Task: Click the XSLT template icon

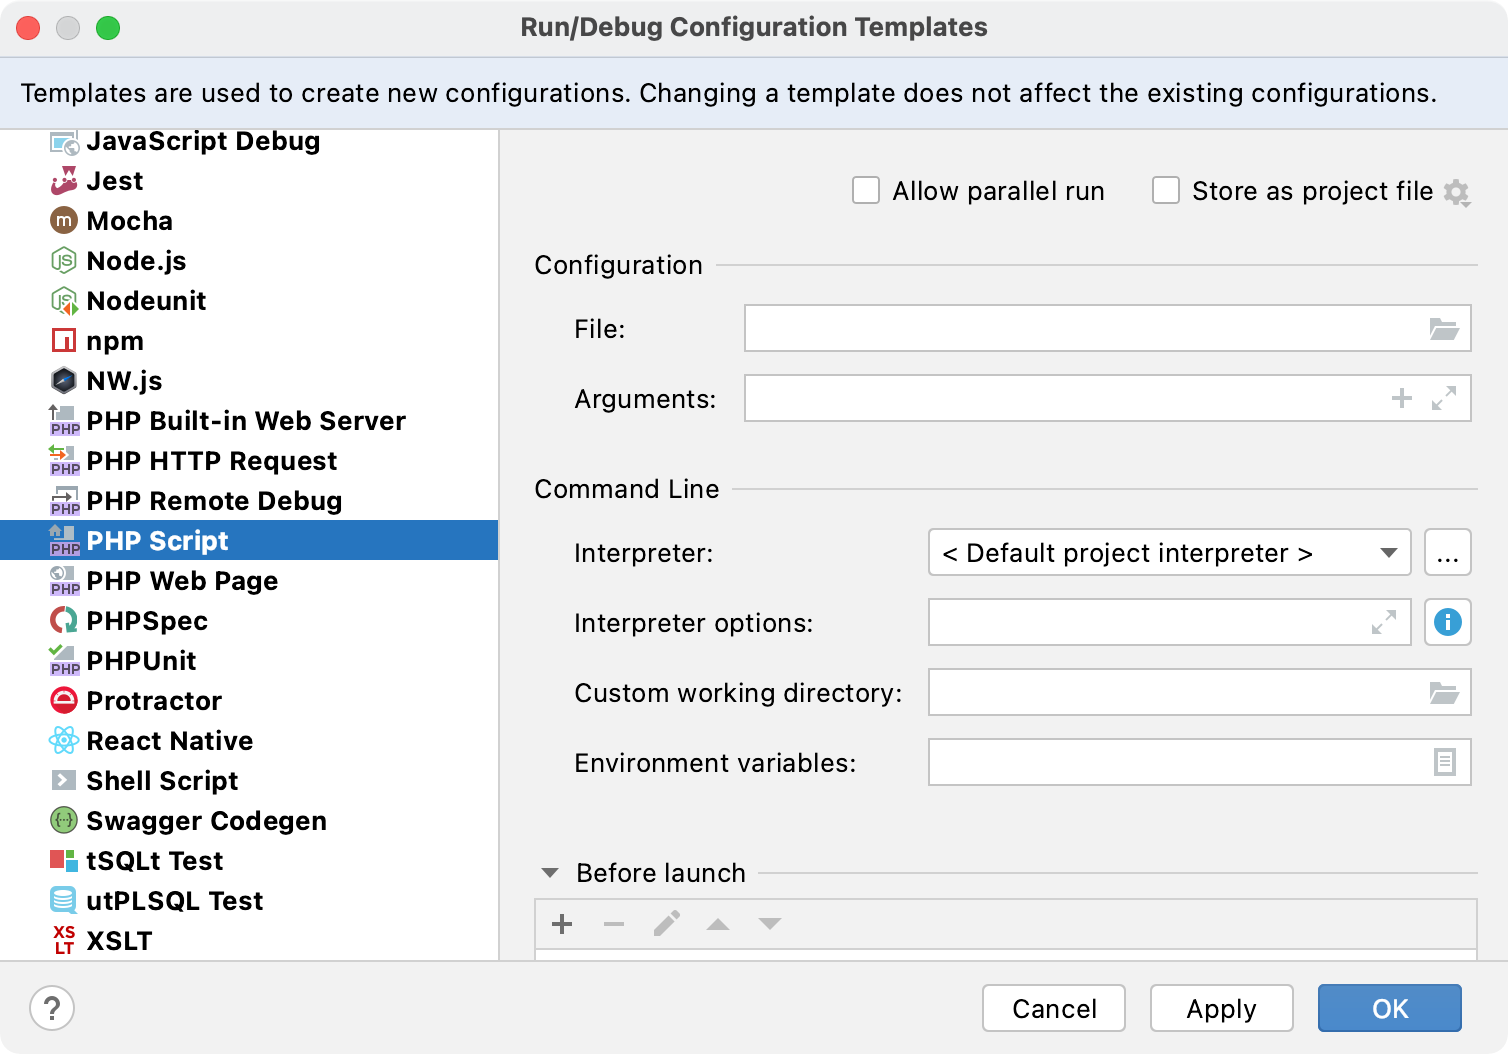Action: point(64,941)
